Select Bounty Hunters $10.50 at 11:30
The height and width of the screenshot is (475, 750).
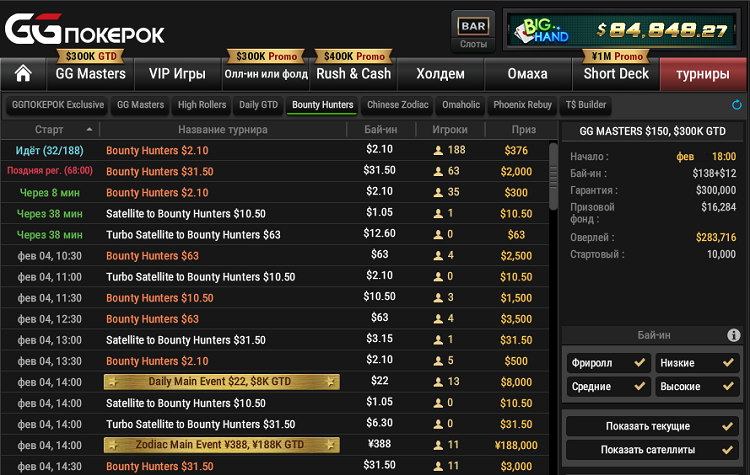tap(275, 298)
